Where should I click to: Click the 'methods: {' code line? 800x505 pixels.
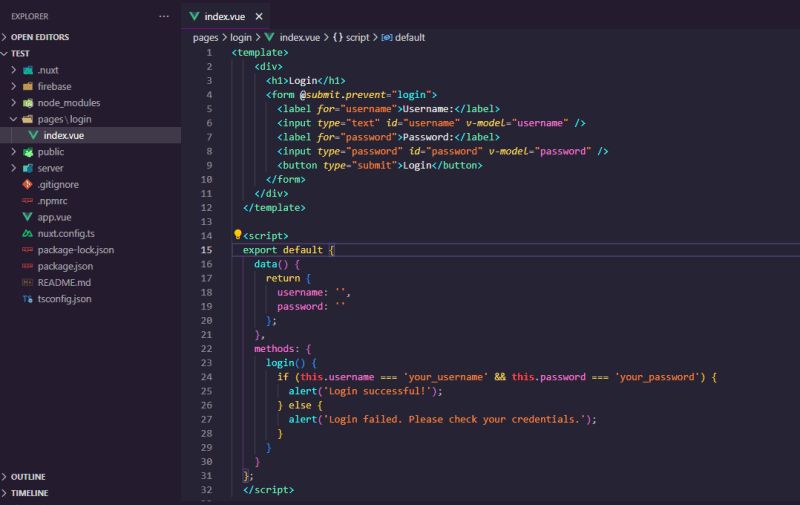(283, 348)
